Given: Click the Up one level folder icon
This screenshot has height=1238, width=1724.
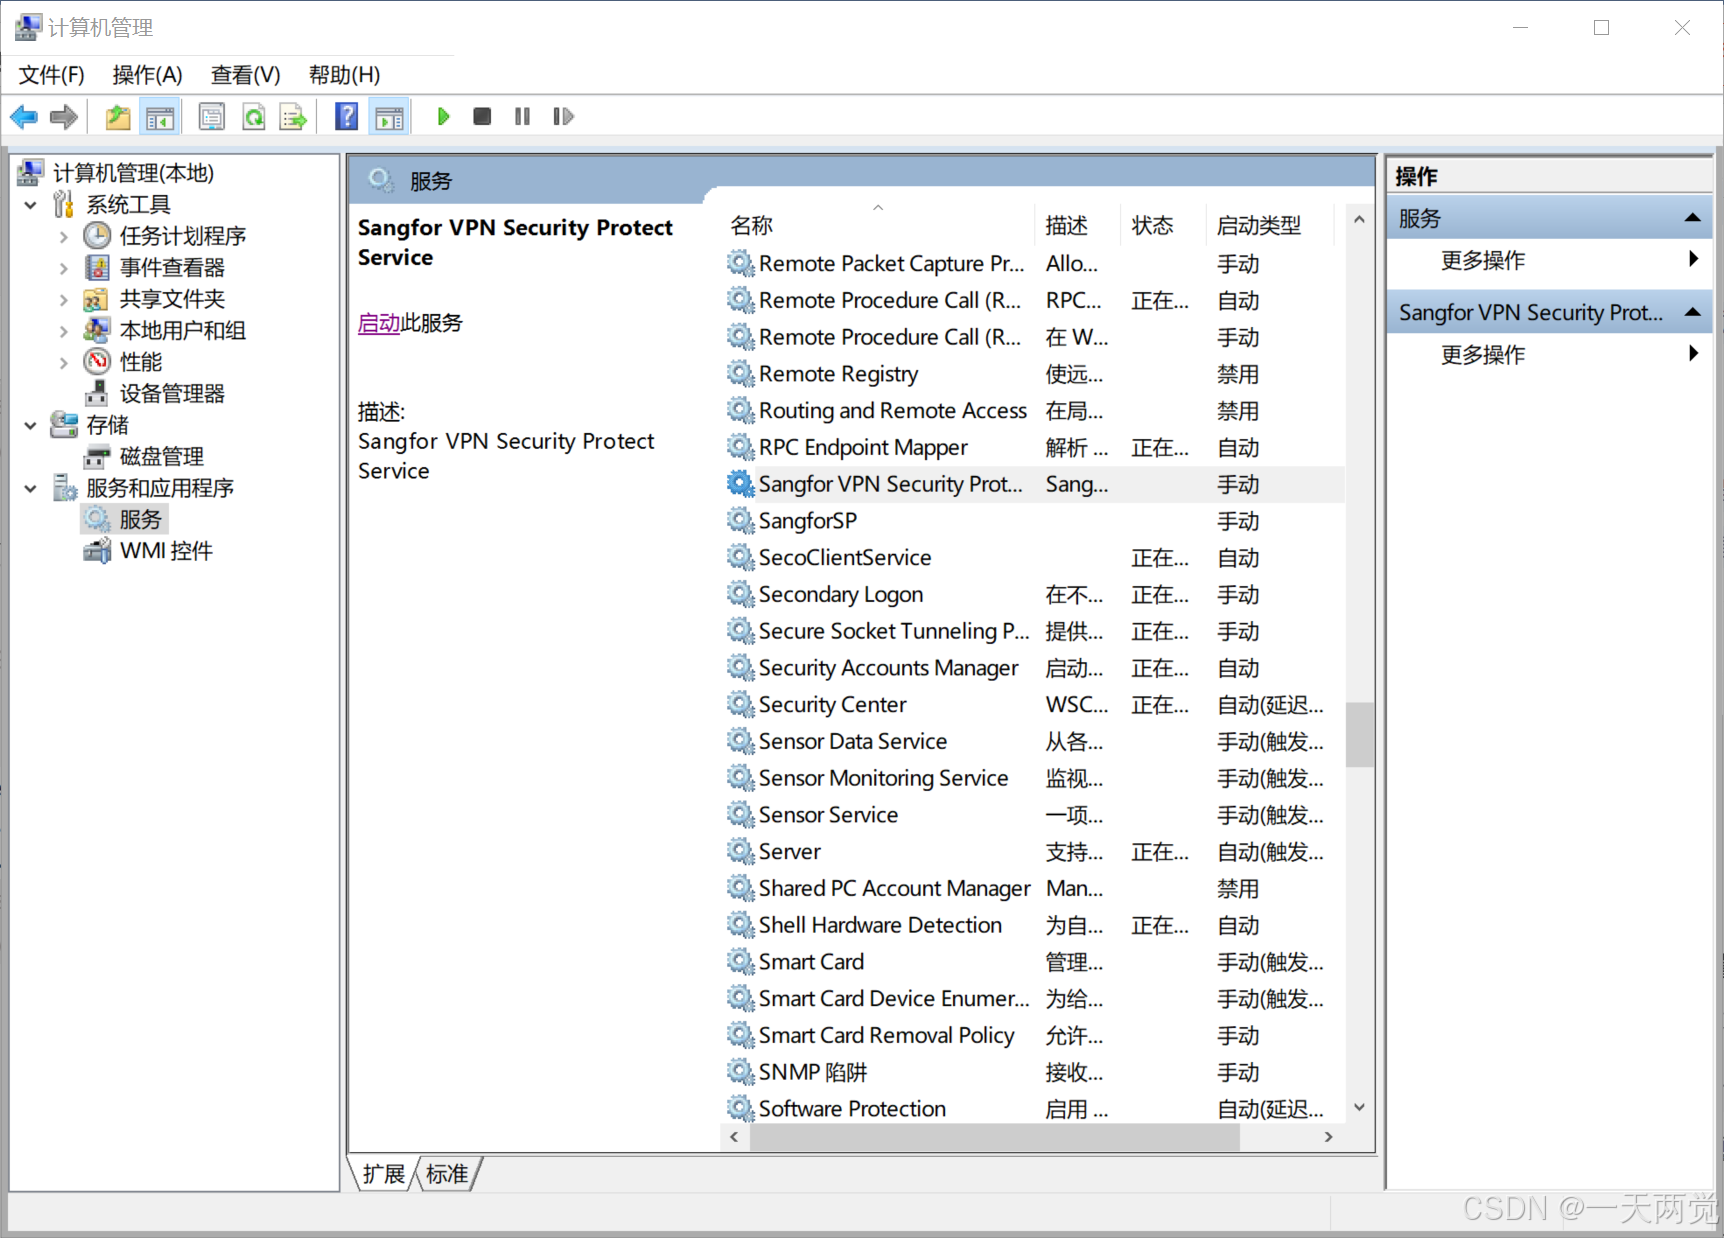Looking at the screenshot, I should (x=118, y=117).
